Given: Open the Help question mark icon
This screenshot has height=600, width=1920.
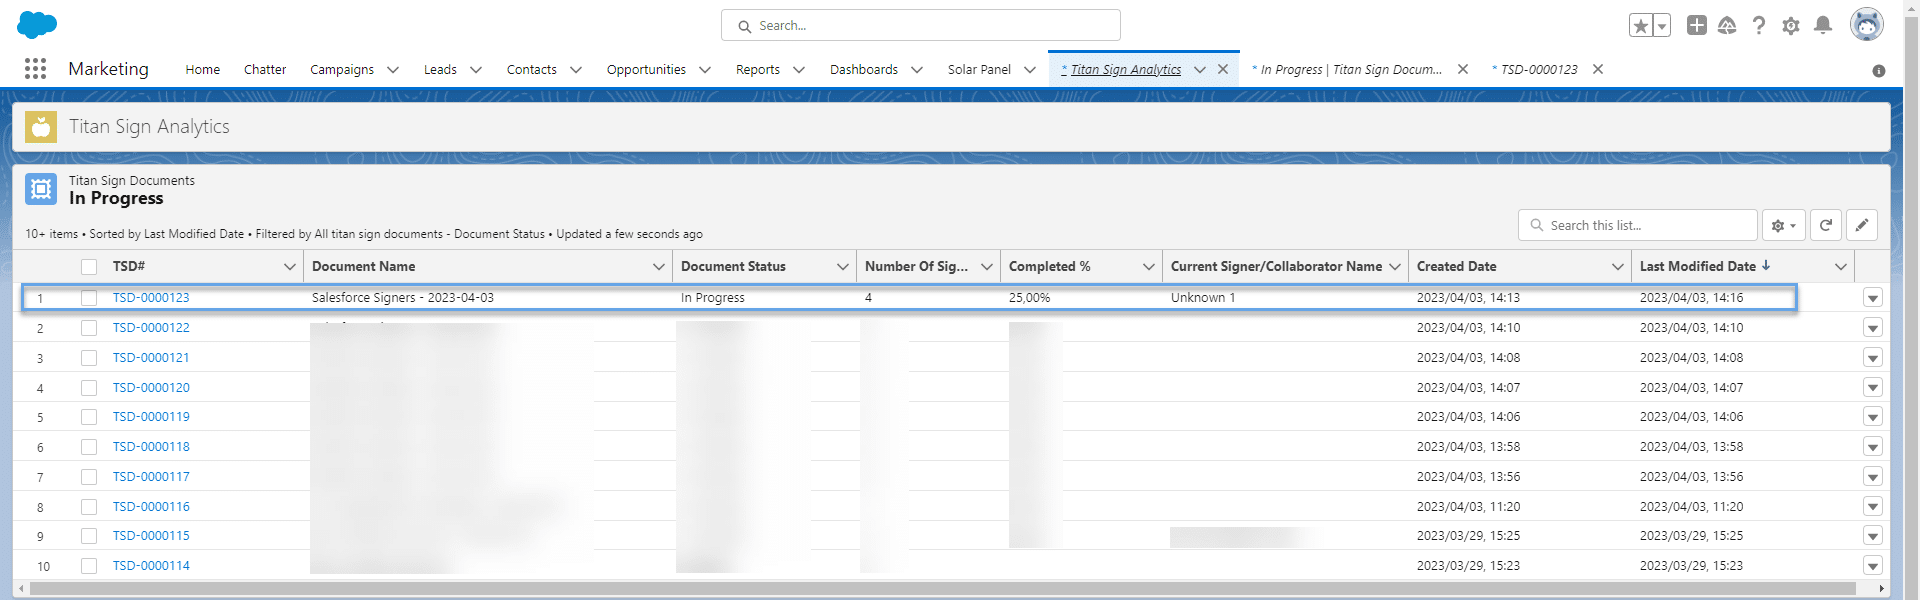Looking at the screenshot, I should (x=1759, y=25).
